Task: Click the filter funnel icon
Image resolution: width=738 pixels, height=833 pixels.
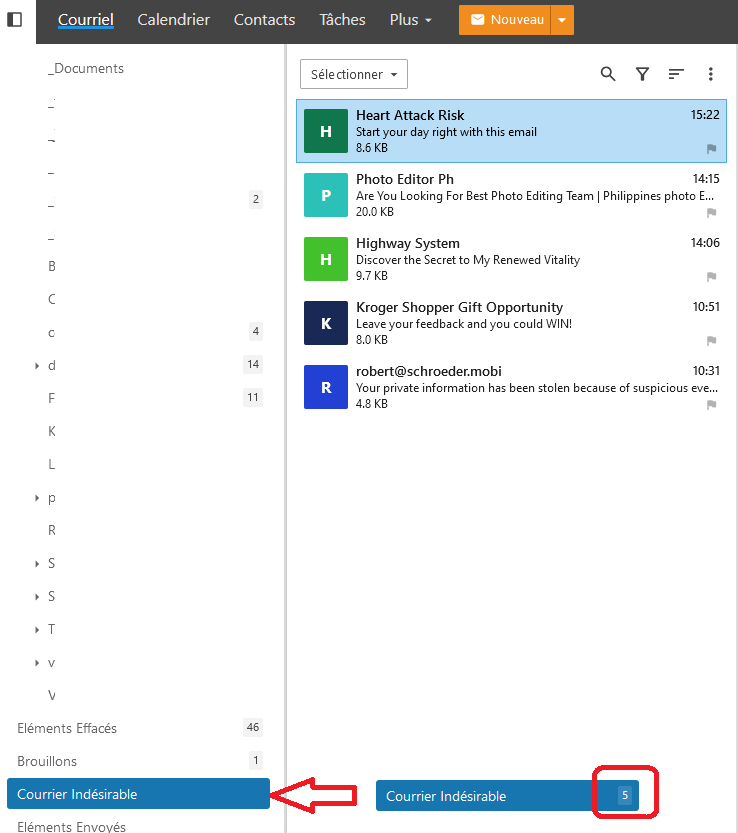Action: (643, 74)
